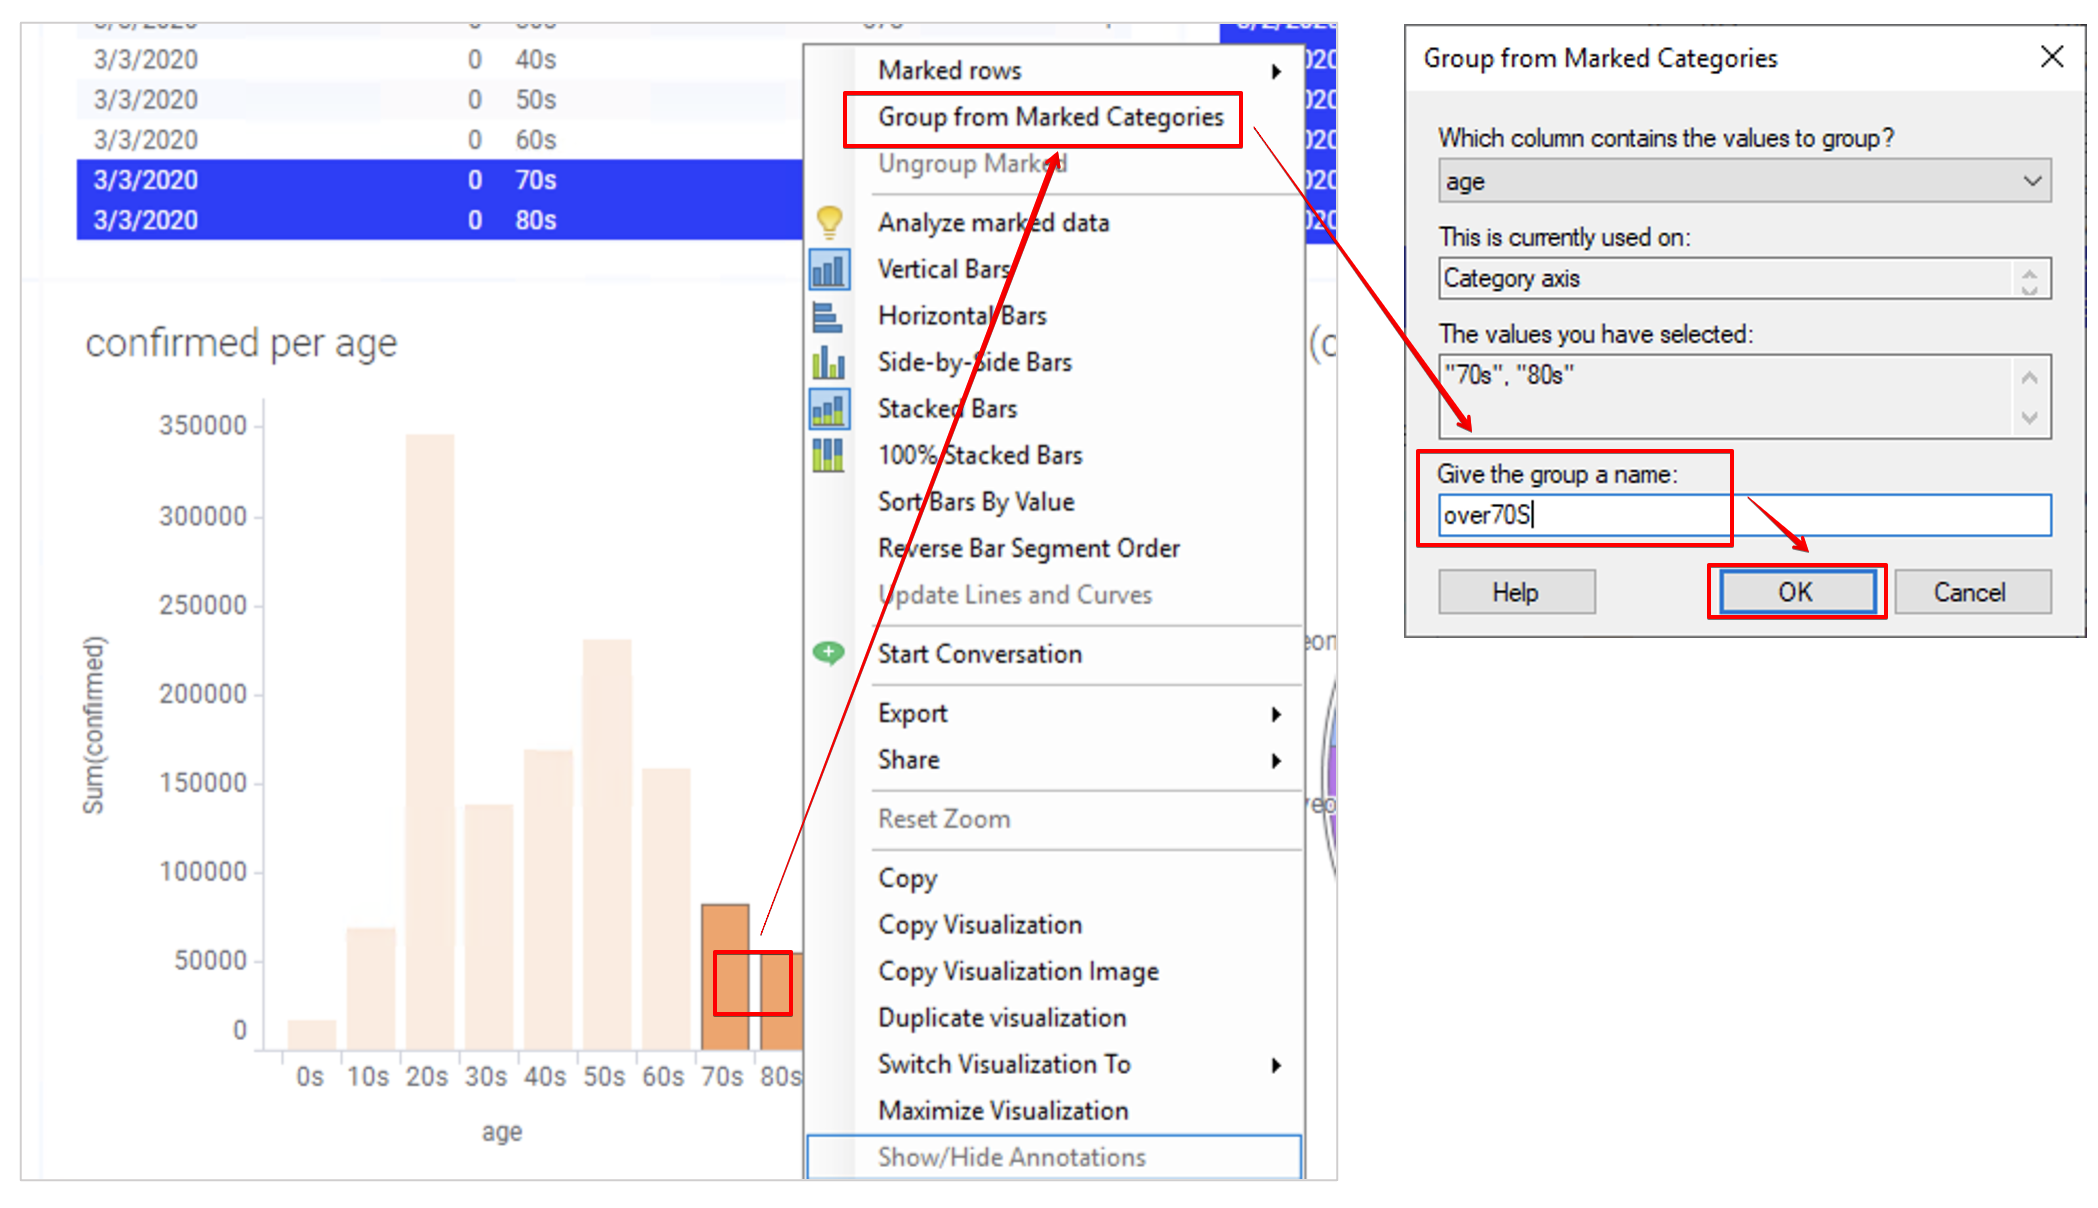
Task: Click scroll-up arrow in selected values box
Action: [2029, 377]
